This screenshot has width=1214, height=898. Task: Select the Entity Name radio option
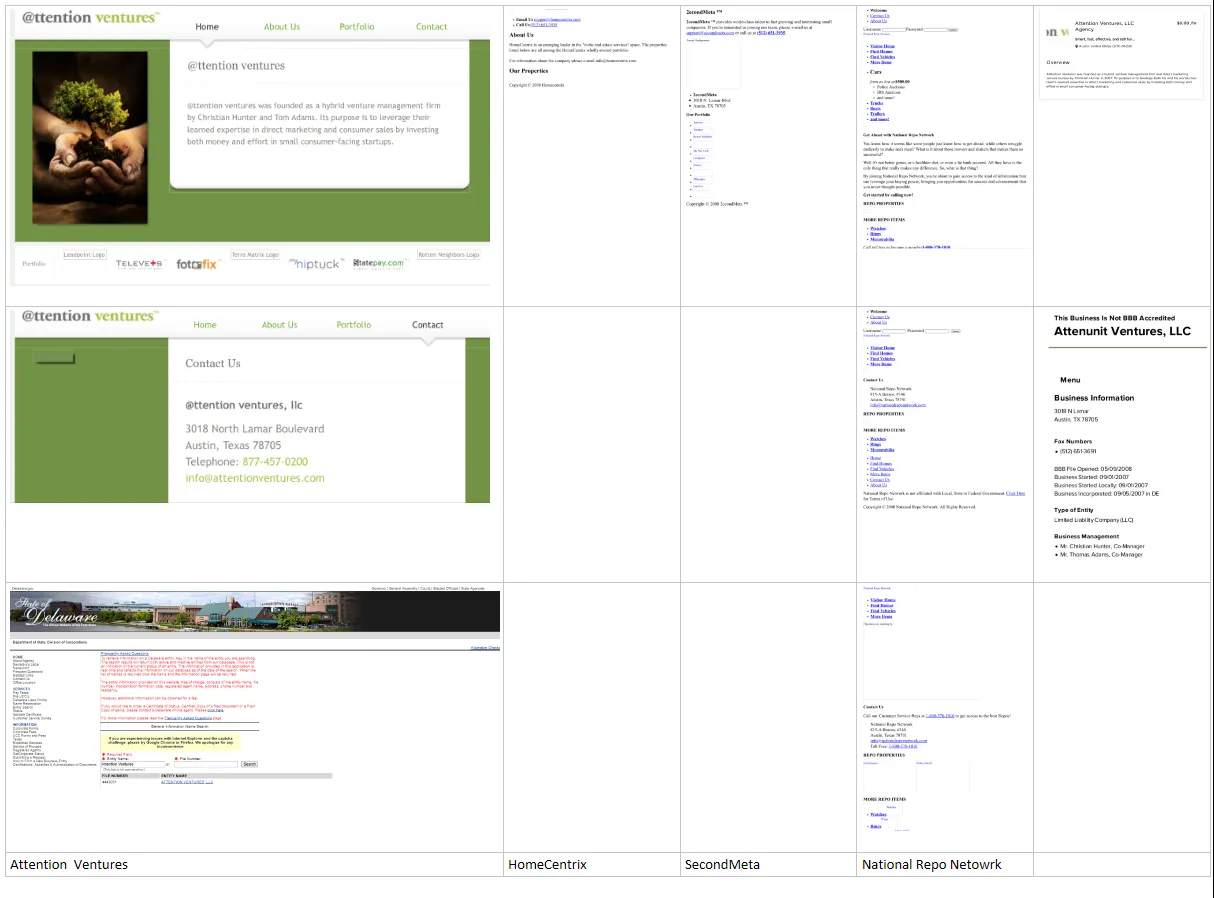103,759
